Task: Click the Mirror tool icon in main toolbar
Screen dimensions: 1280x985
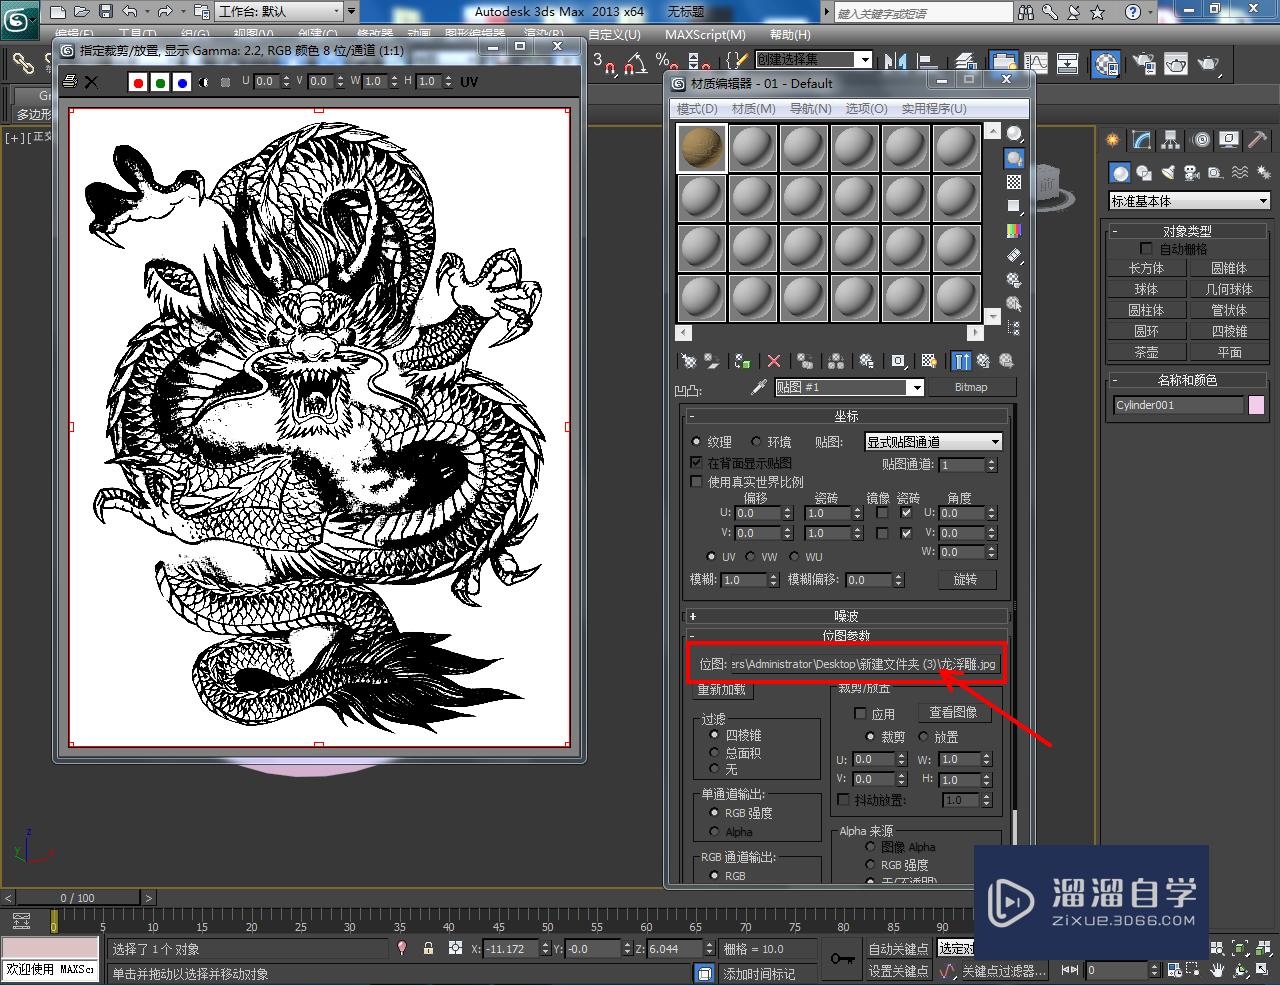Action: (895, 63)
